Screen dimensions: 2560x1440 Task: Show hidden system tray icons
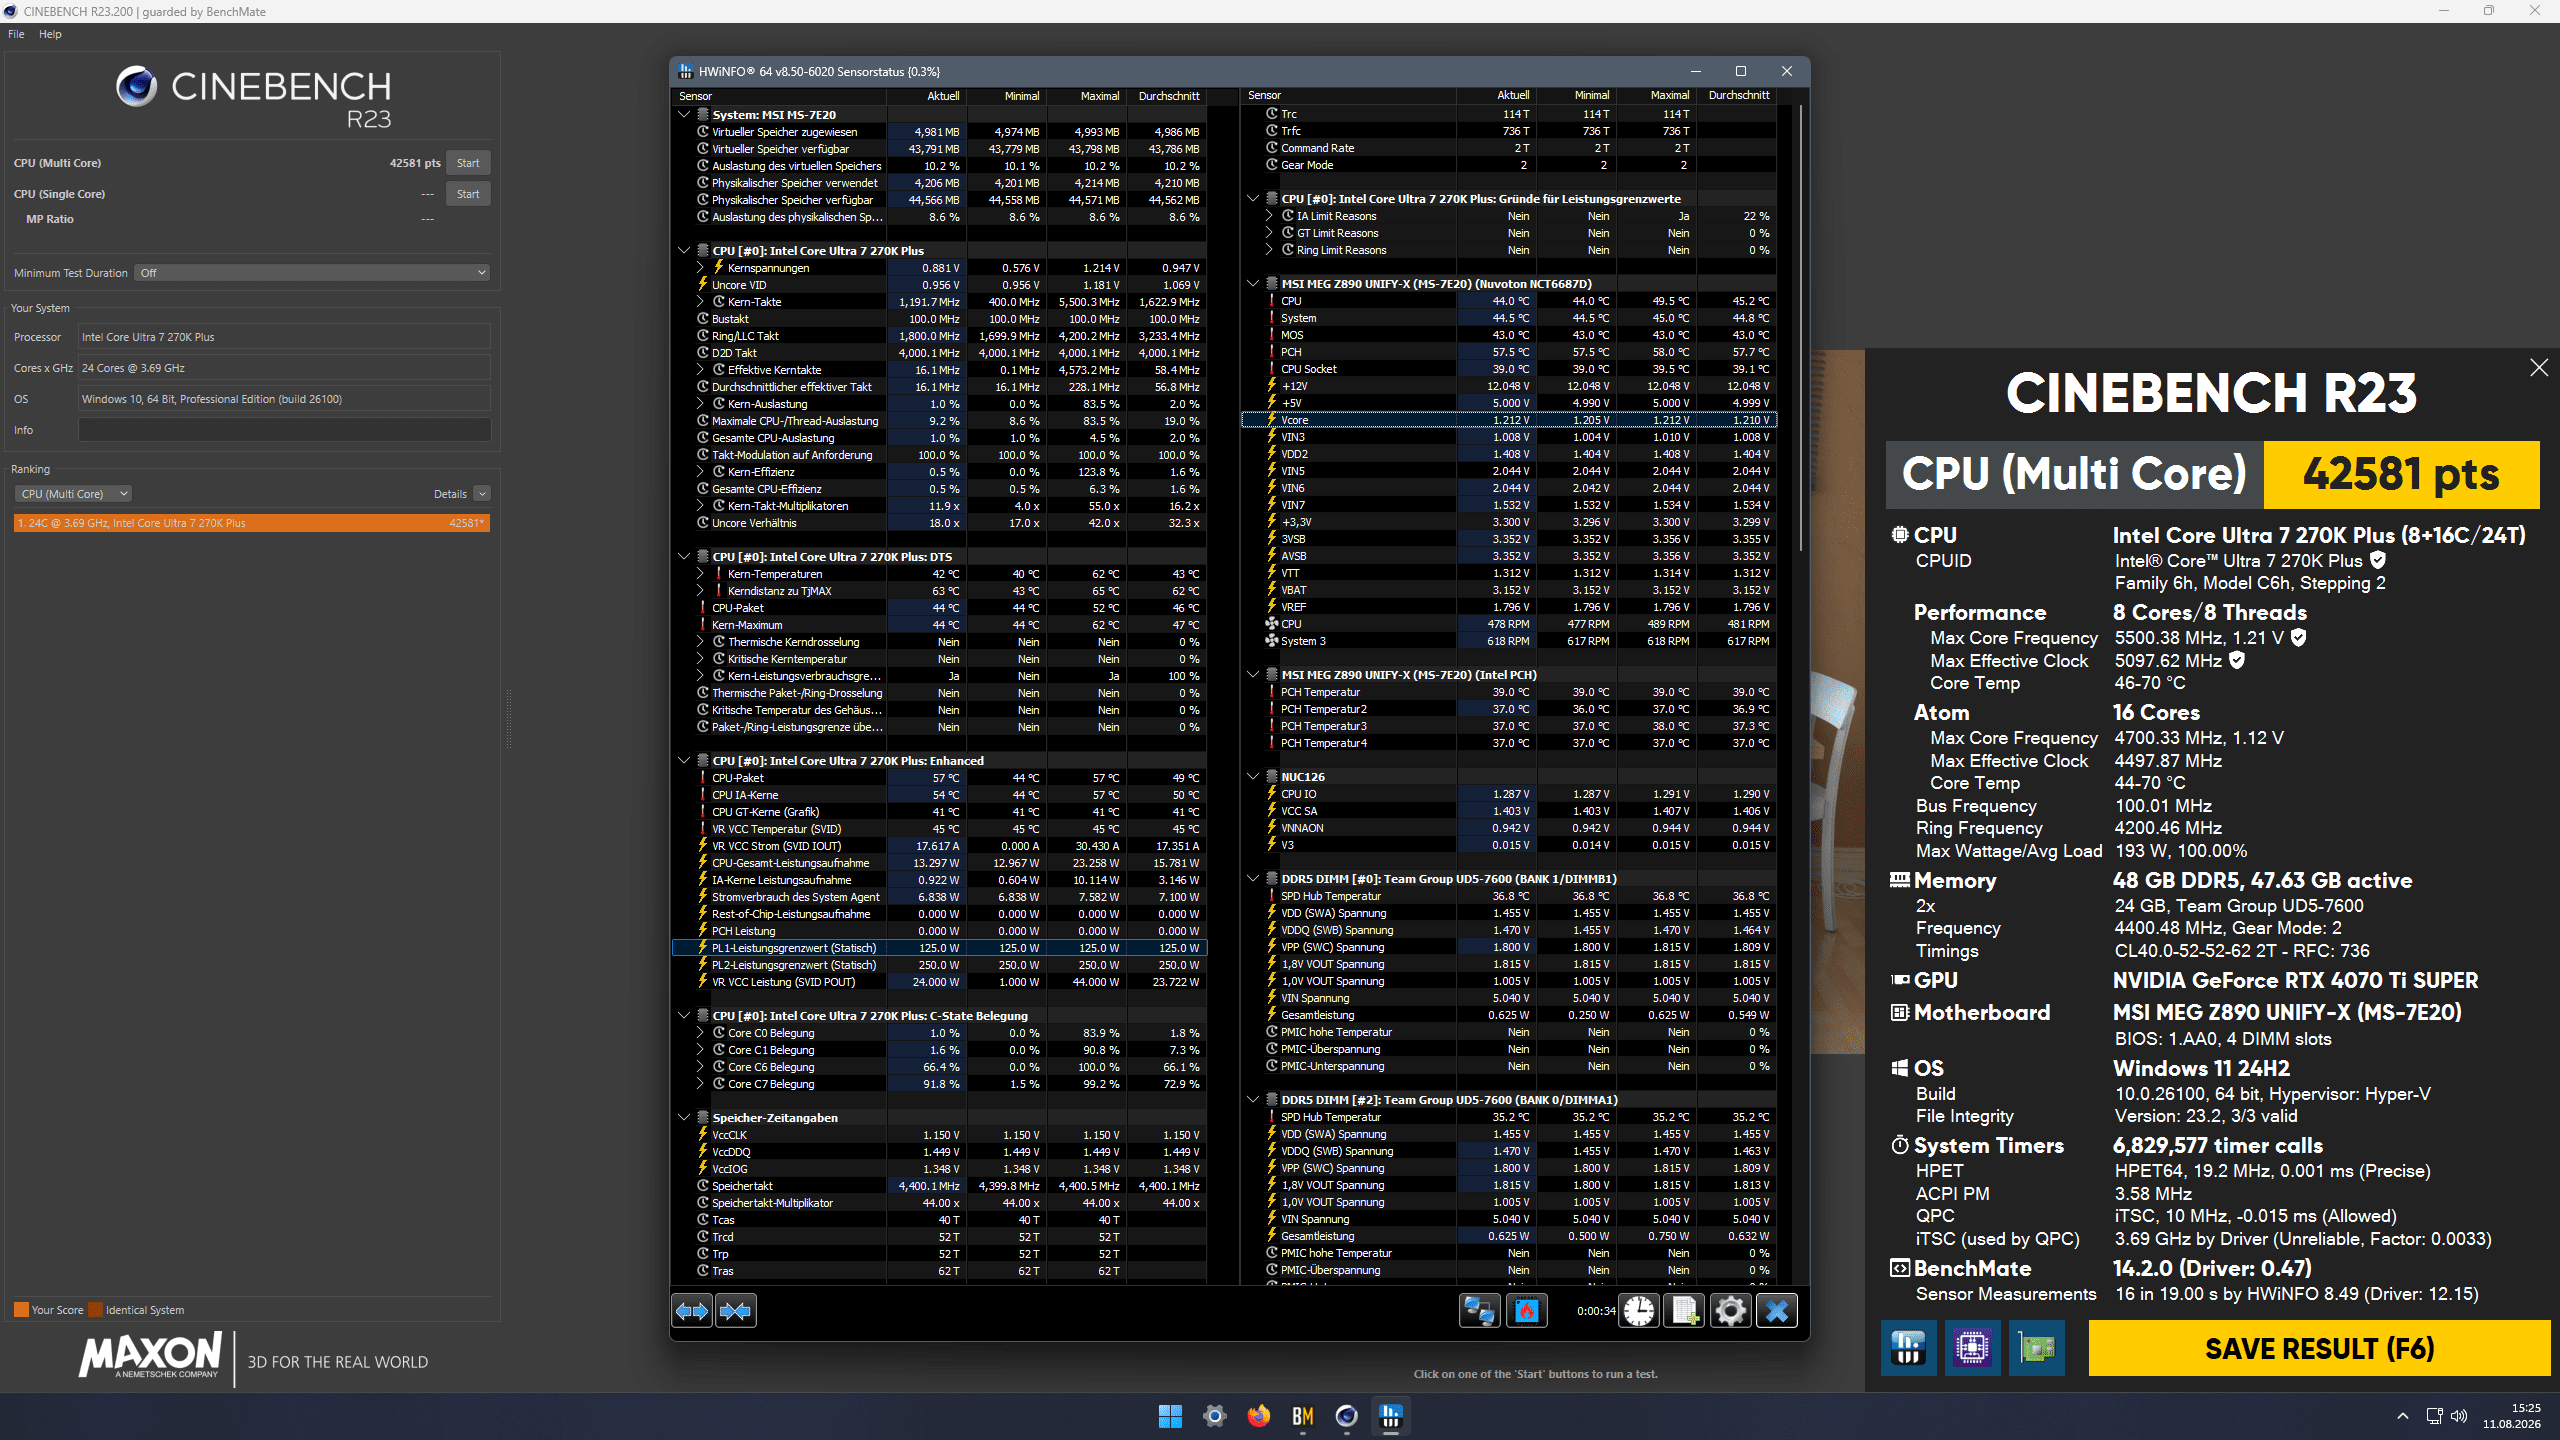pos(2402,1416)
